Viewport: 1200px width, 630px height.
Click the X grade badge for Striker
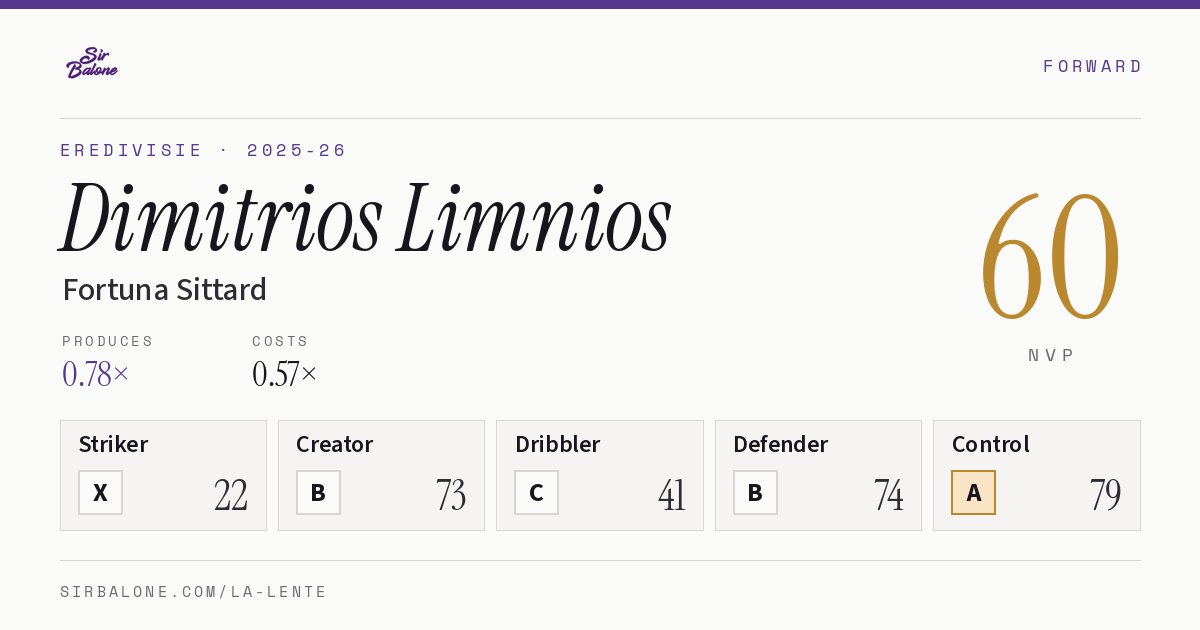tap(100, 492)
